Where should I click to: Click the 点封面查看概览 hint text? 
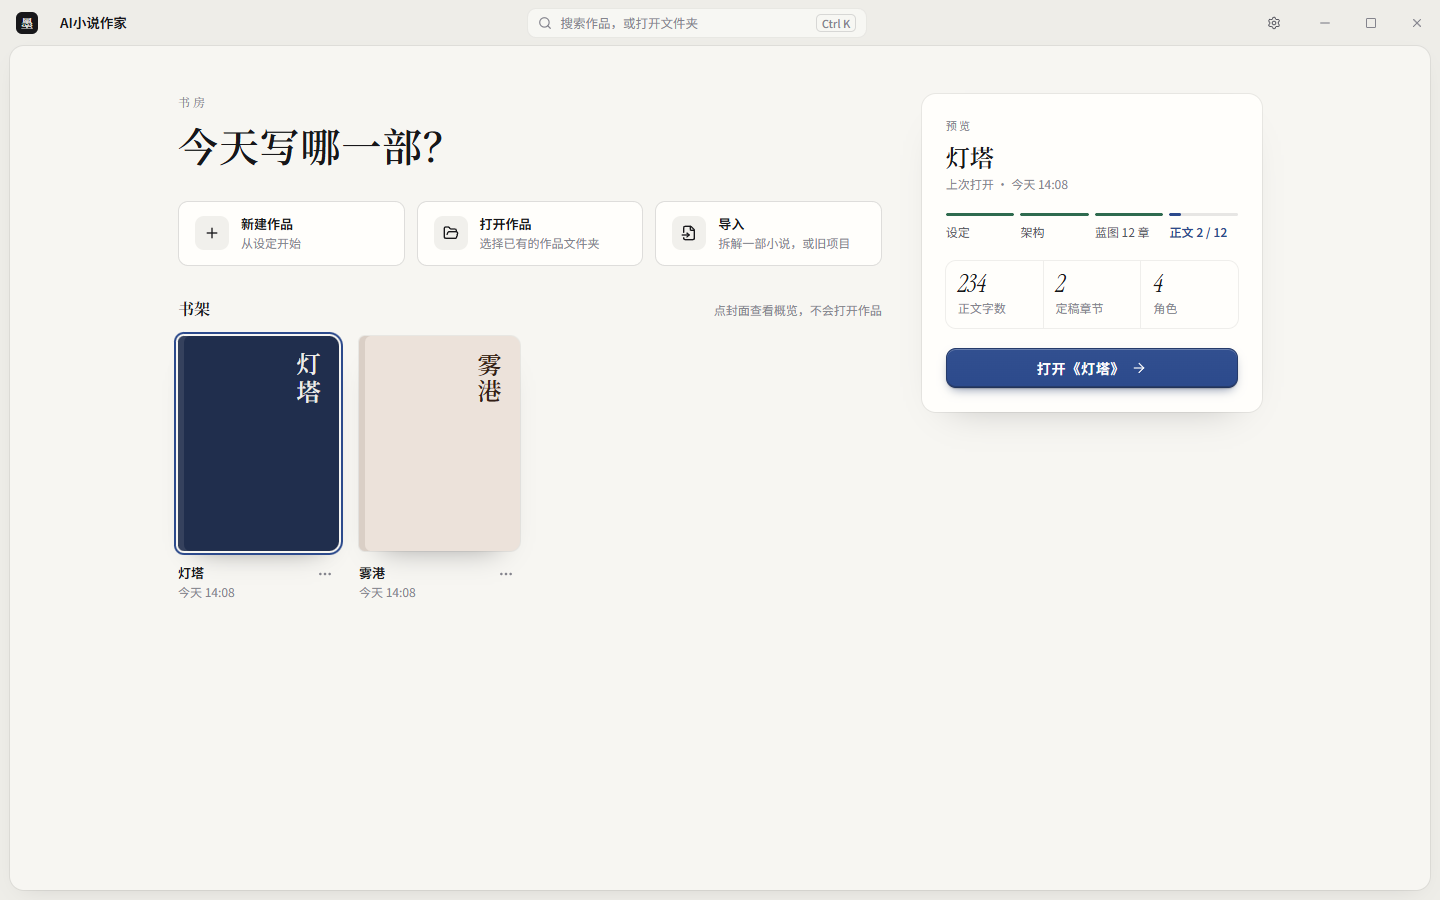point(798,311)
